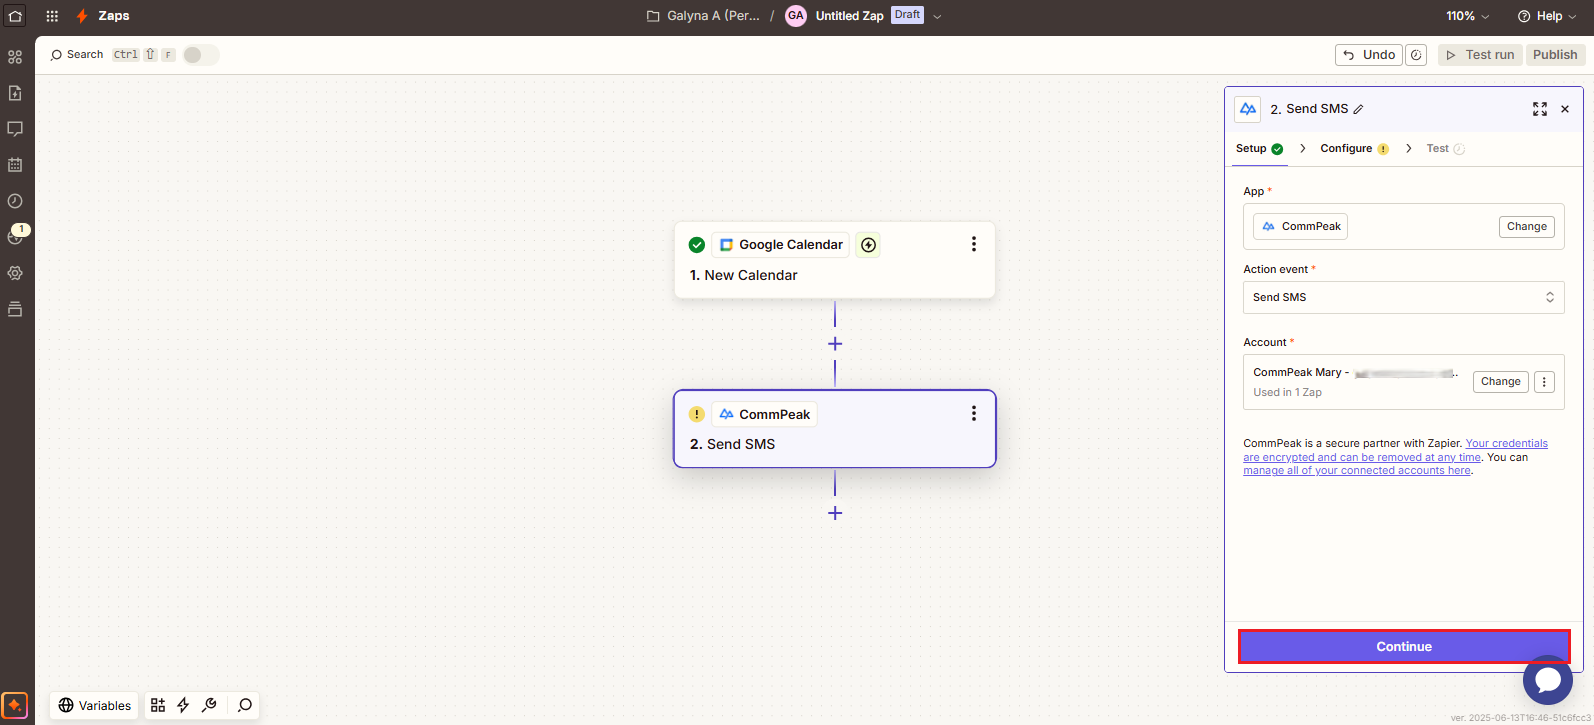Click the Test run button
This screenshot has height=725, width=1594.
click(x=1480, y=55)
